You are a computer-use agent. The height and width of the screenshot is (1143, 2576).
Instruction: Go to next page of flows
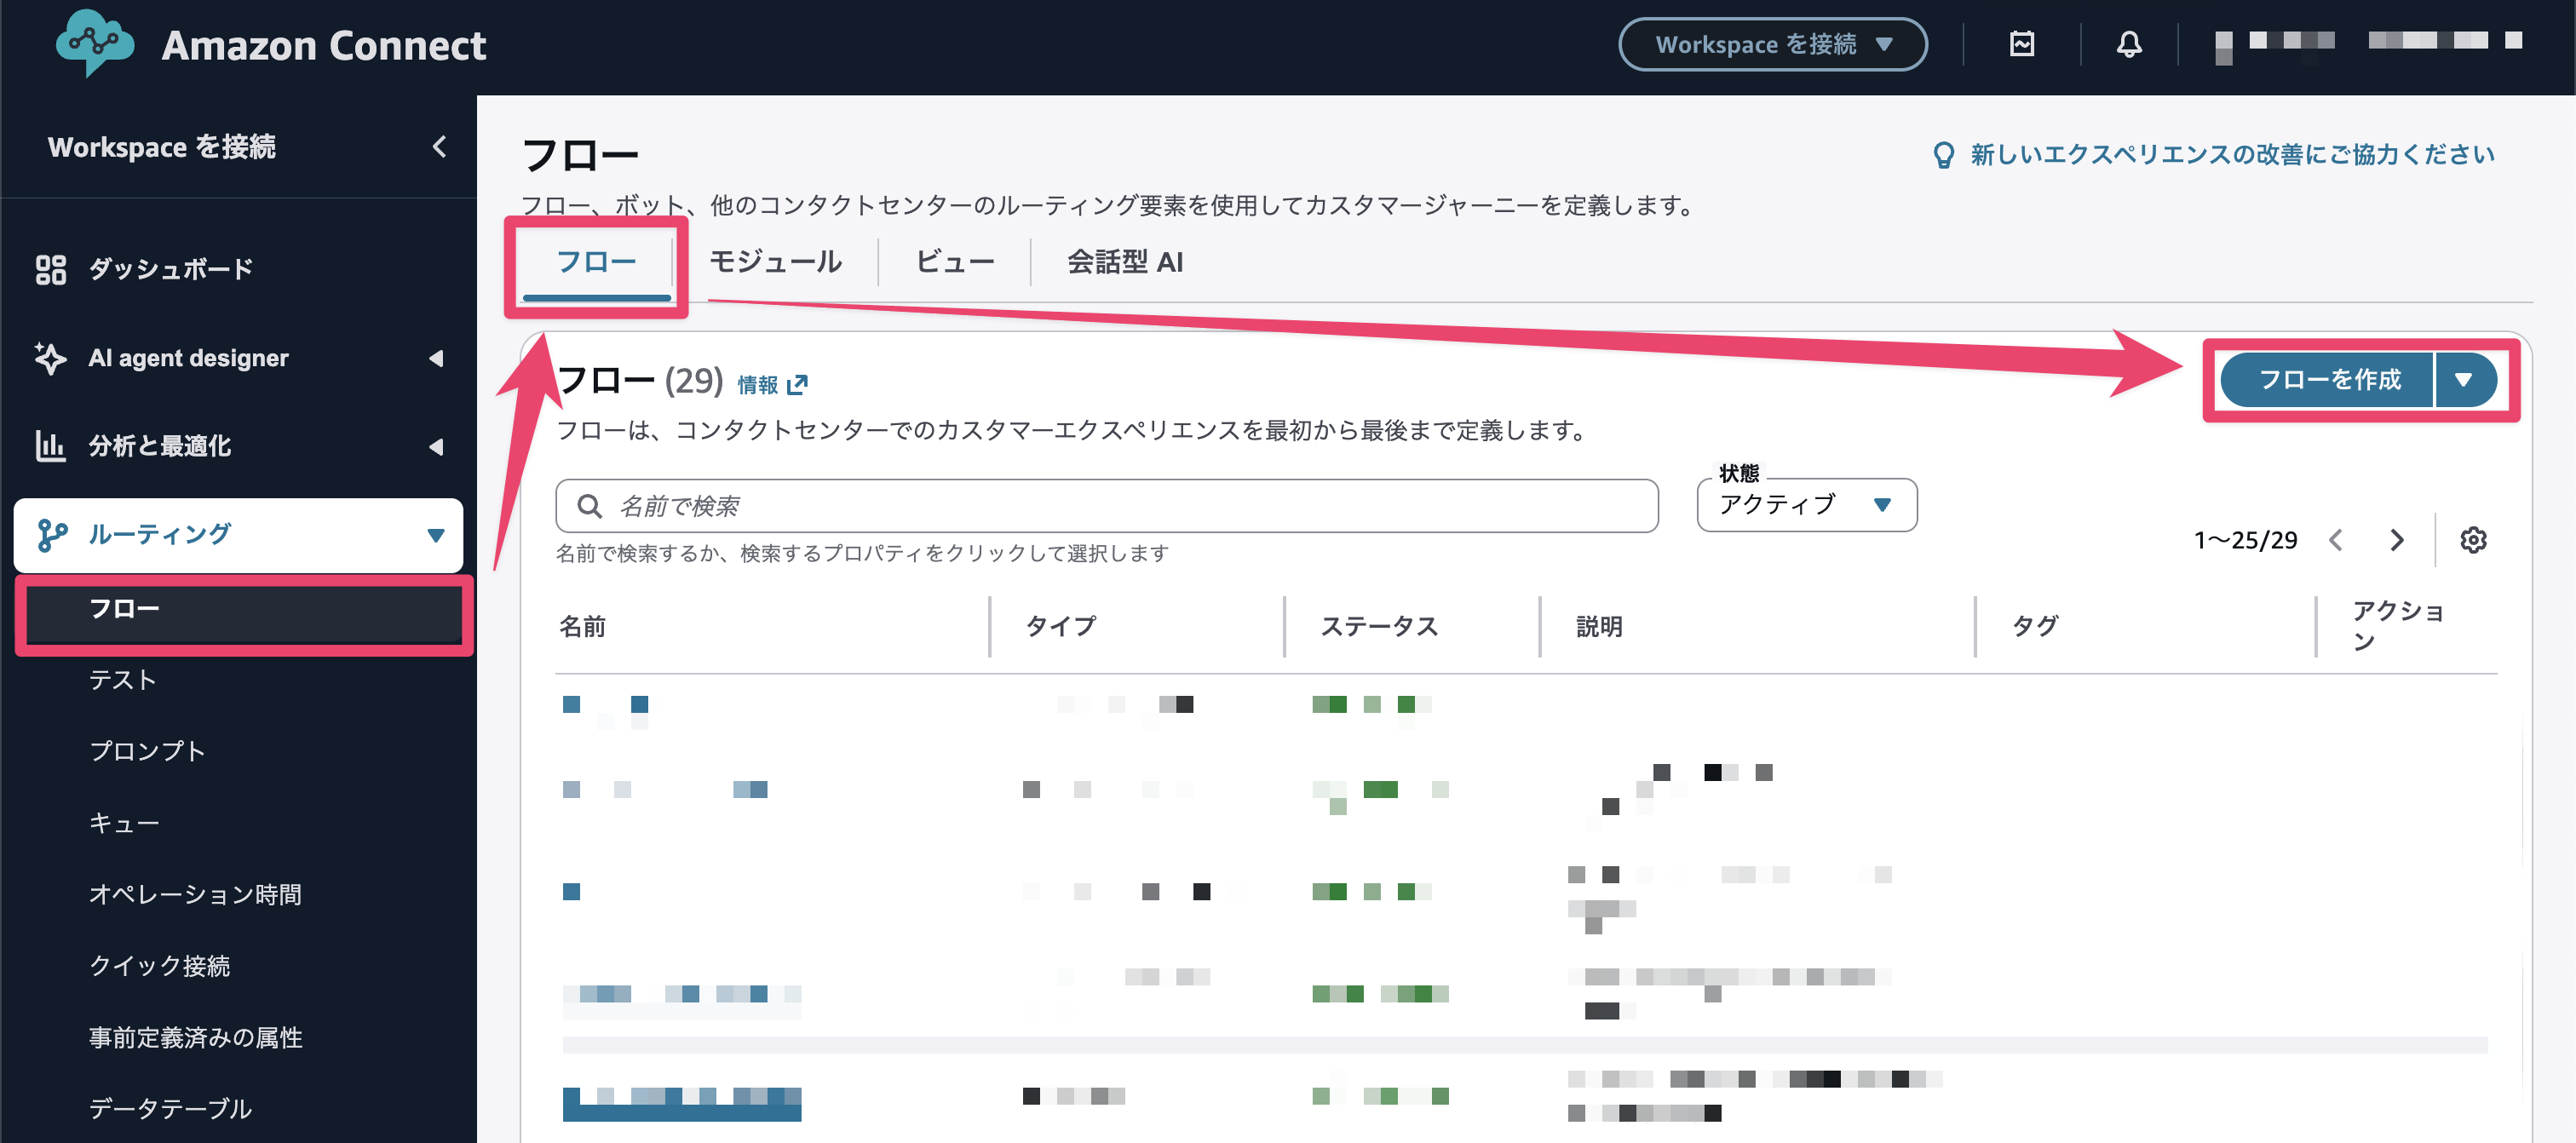pyautogui.click(x=2397, y=540)
